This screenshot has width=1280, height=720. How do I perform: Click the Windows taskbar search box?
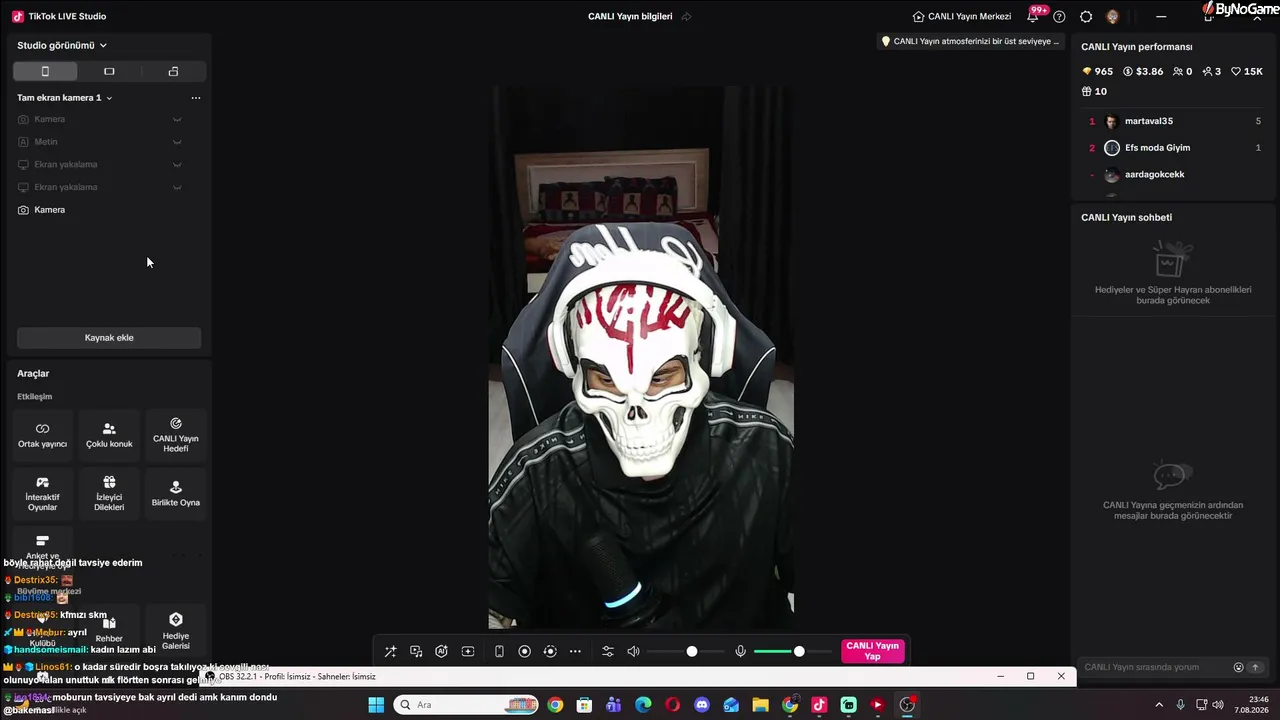(468, 705)
